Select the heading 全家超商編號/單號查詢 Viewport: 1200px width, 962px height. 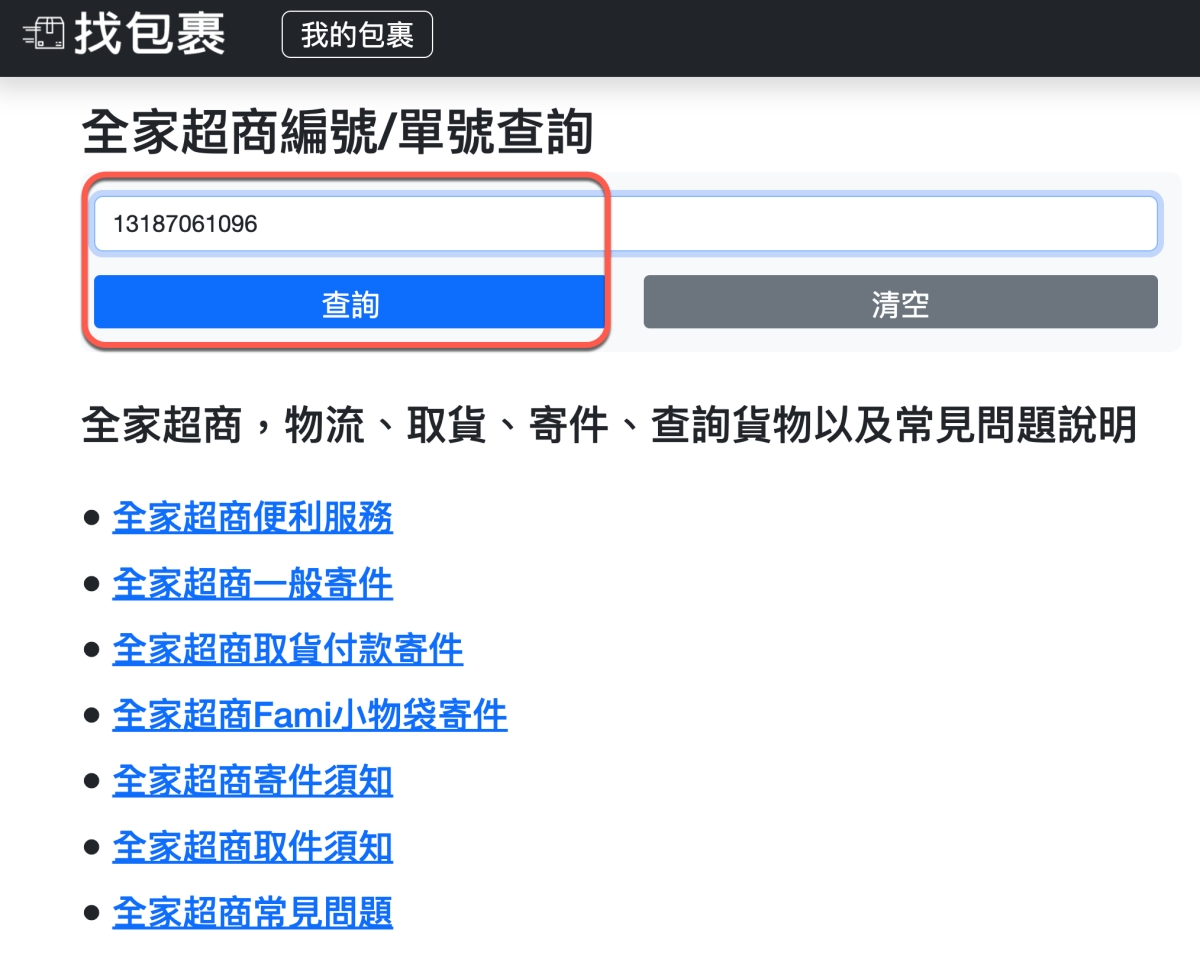coord(338,133)
